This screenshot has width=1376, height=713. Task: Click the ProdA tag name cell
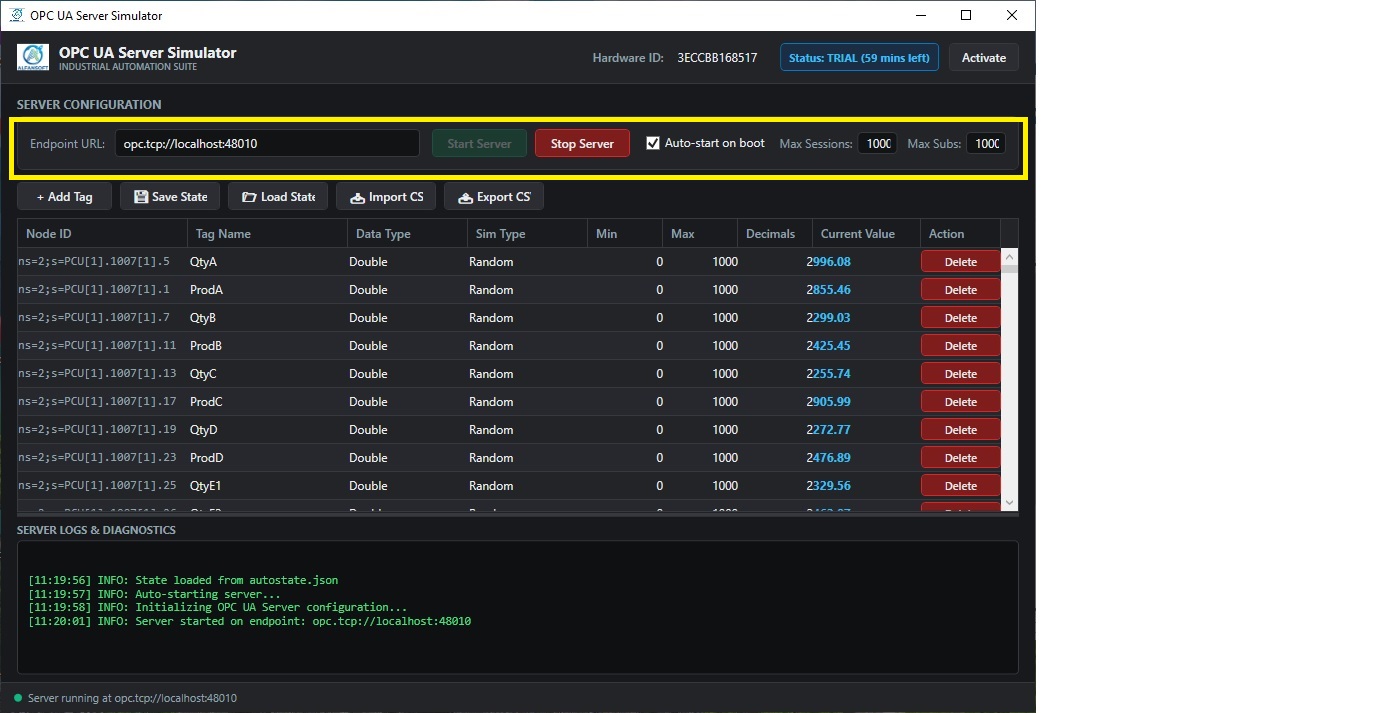pos(206,290)
